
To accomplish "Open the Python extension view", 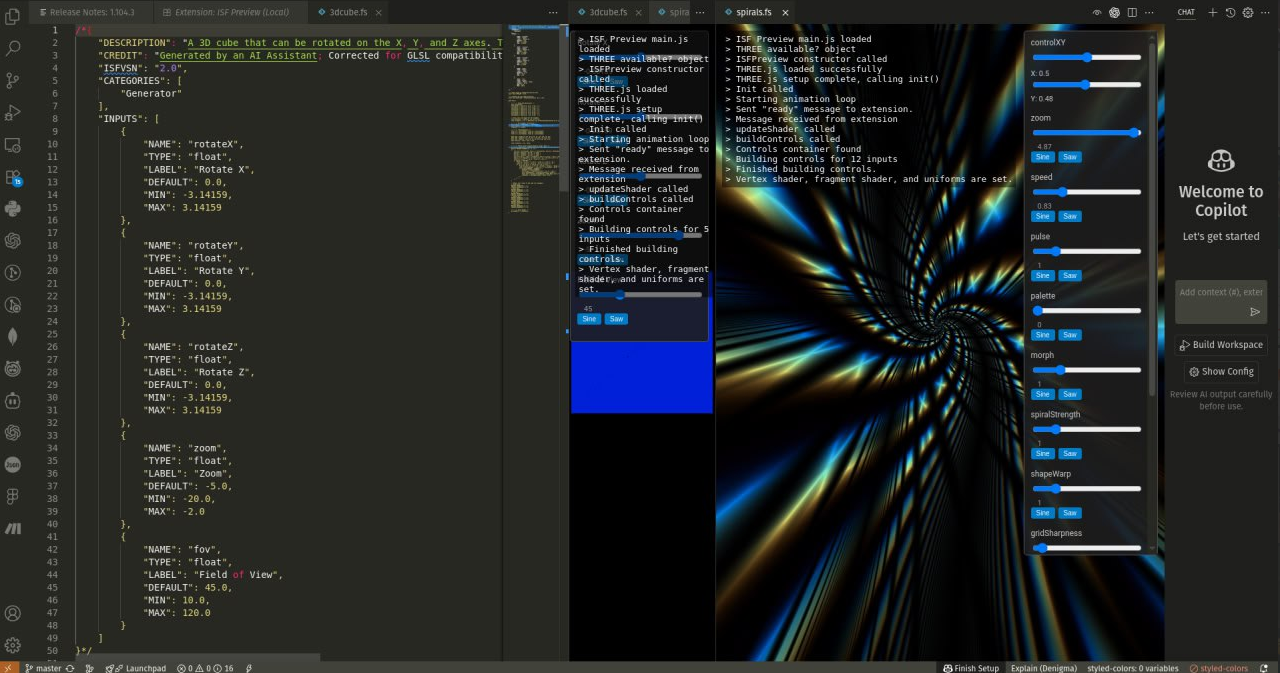I will [13, 209].
